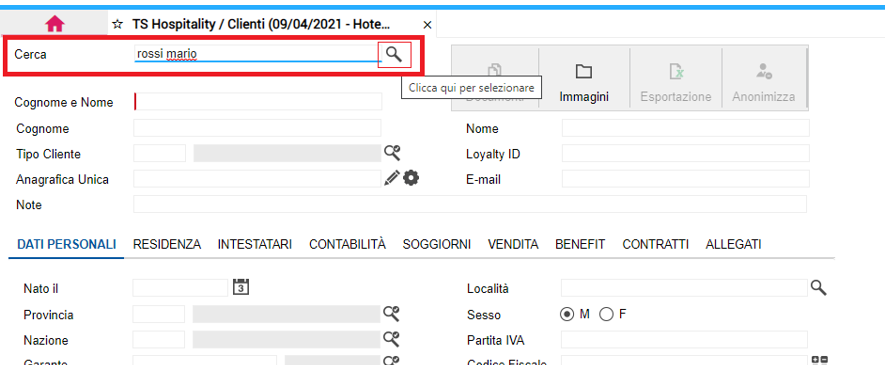Click the Note input field
888x375 pixels.
click(x=470, y=204)
